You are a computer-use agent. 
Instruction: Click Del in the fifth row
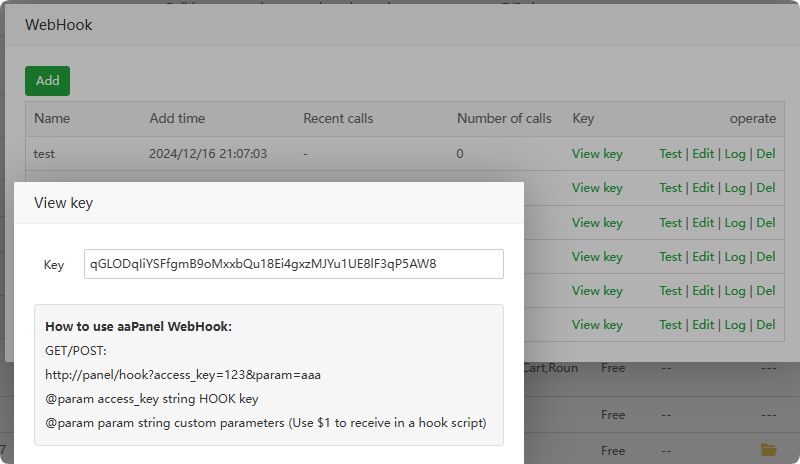click(766, 291)
